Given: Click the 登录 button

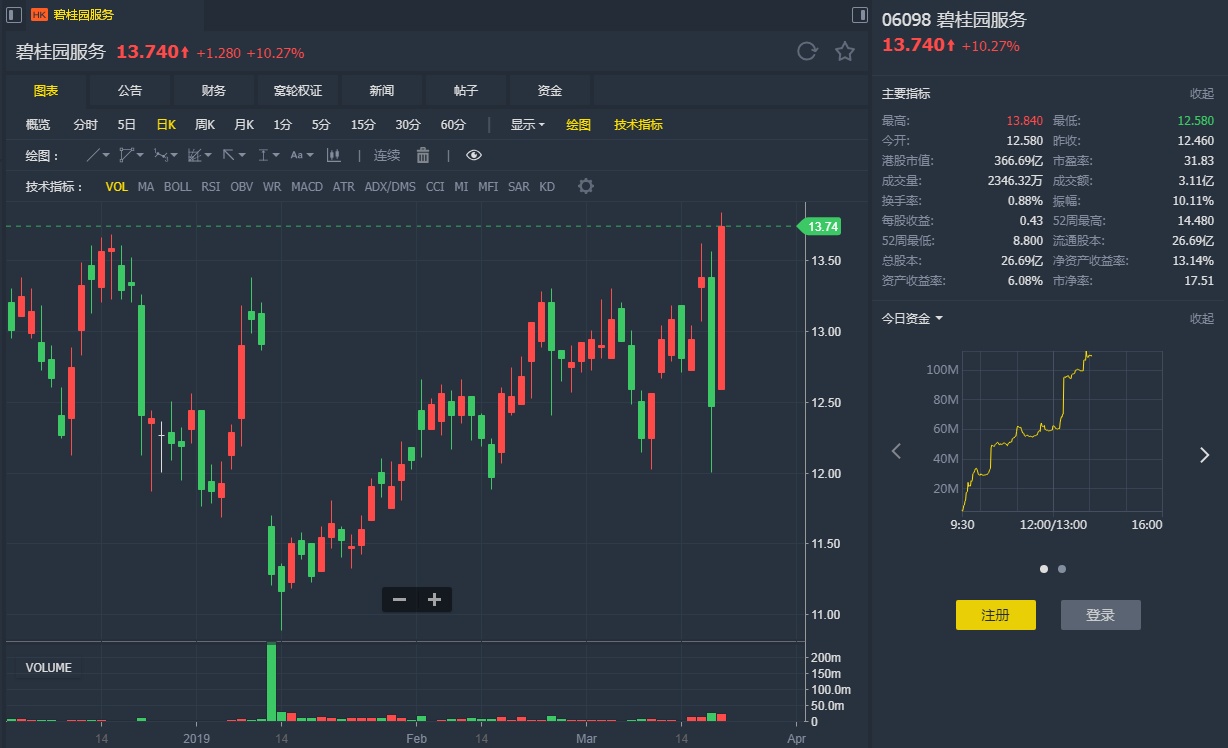Looking at the screenshot, I should 1100,615.
